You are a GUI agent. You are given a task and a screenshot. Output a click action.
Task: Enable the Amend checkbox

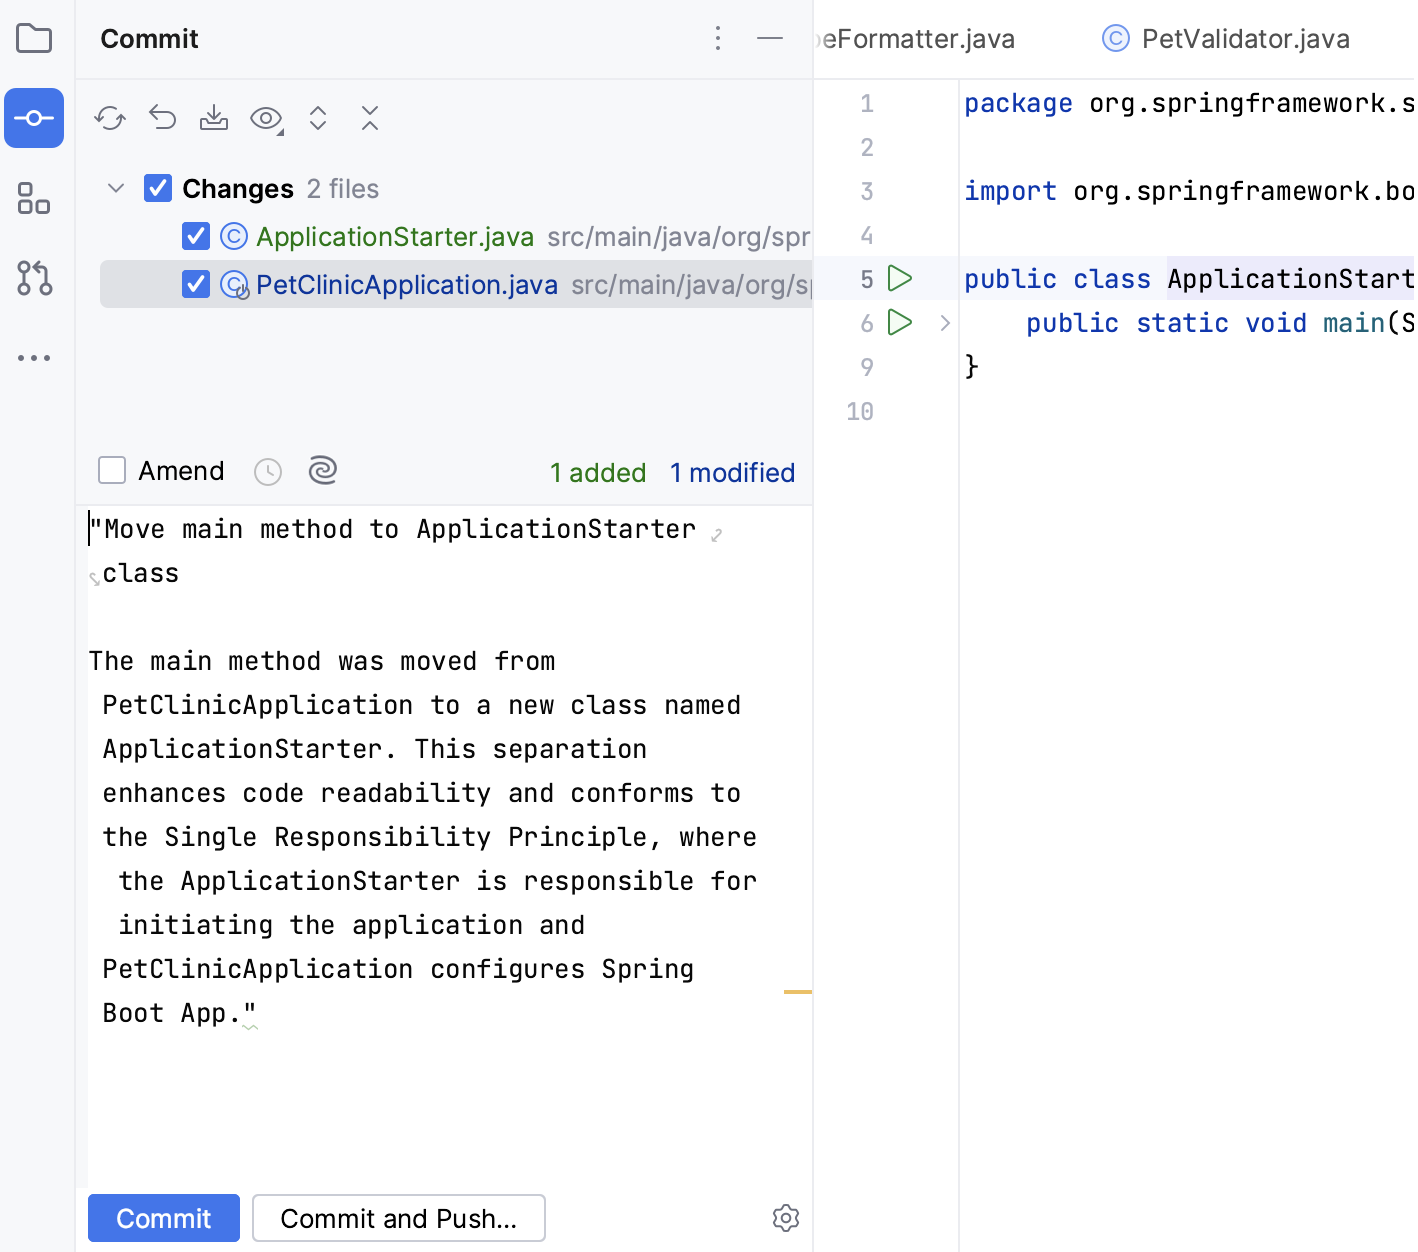111,470
